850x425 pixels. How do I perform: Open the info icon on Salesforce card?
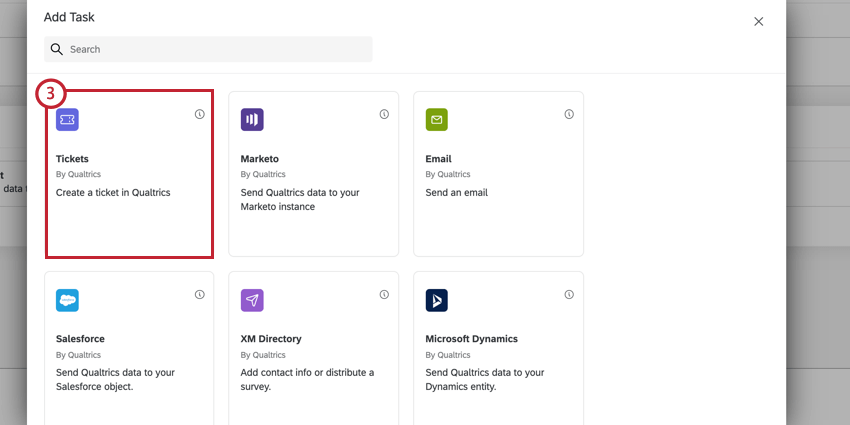[199, 294]
